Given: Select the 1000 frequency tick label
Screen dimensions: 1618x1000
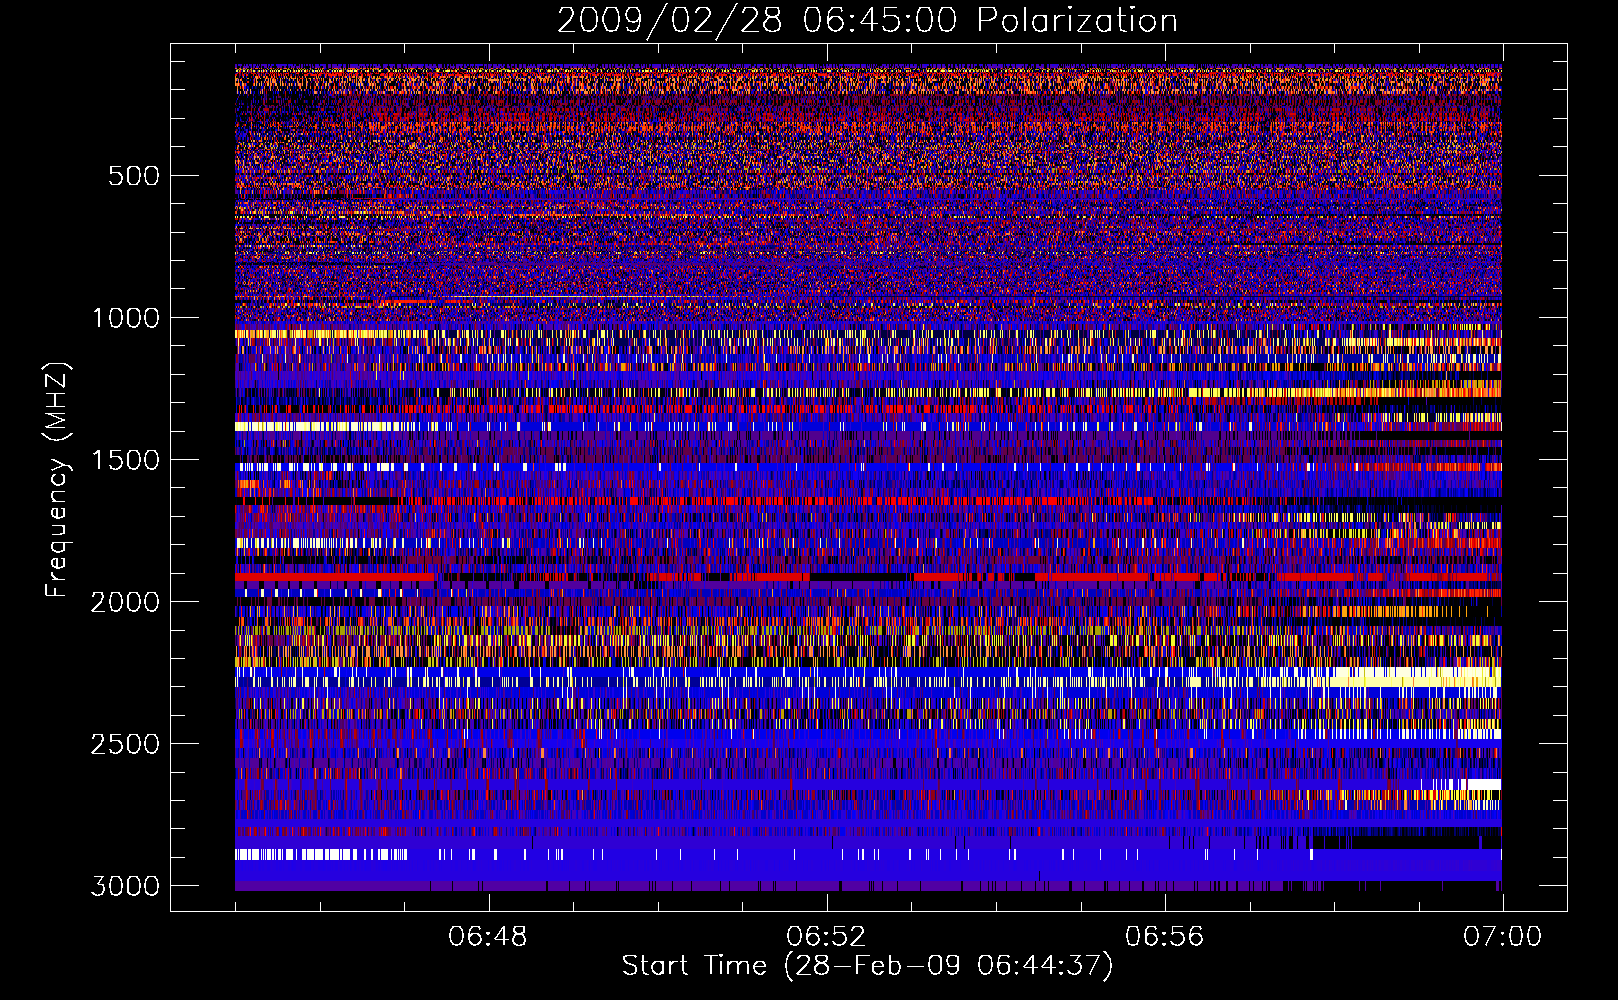Looking at the screenshot, I should pyautogui.click(x=125, y=318).
